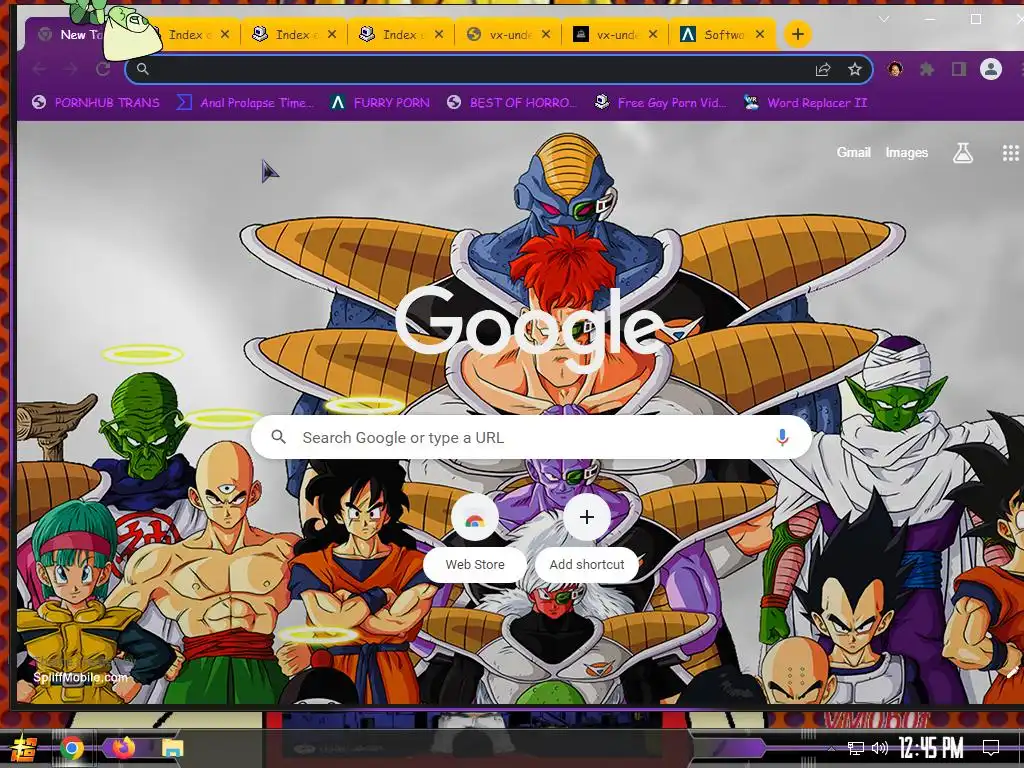
Task: Switch to the Softwa tab
Action: pos(722,35)
